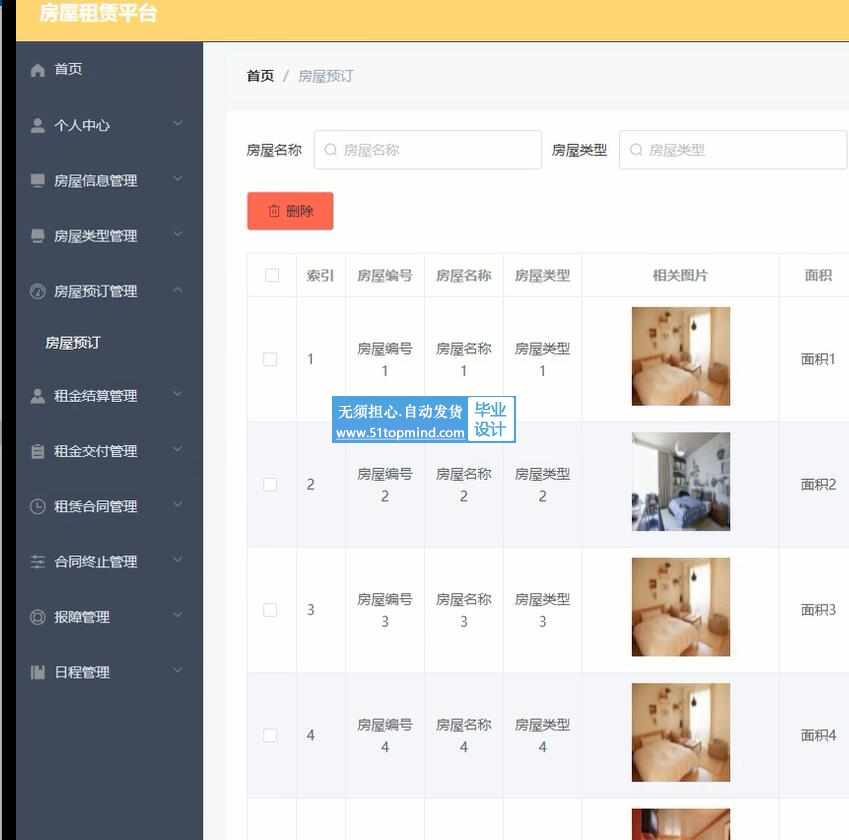The width and height of the screenshot is (849, 840).
Task: Click cell 房屋名称 3
Action: point(464,610)
